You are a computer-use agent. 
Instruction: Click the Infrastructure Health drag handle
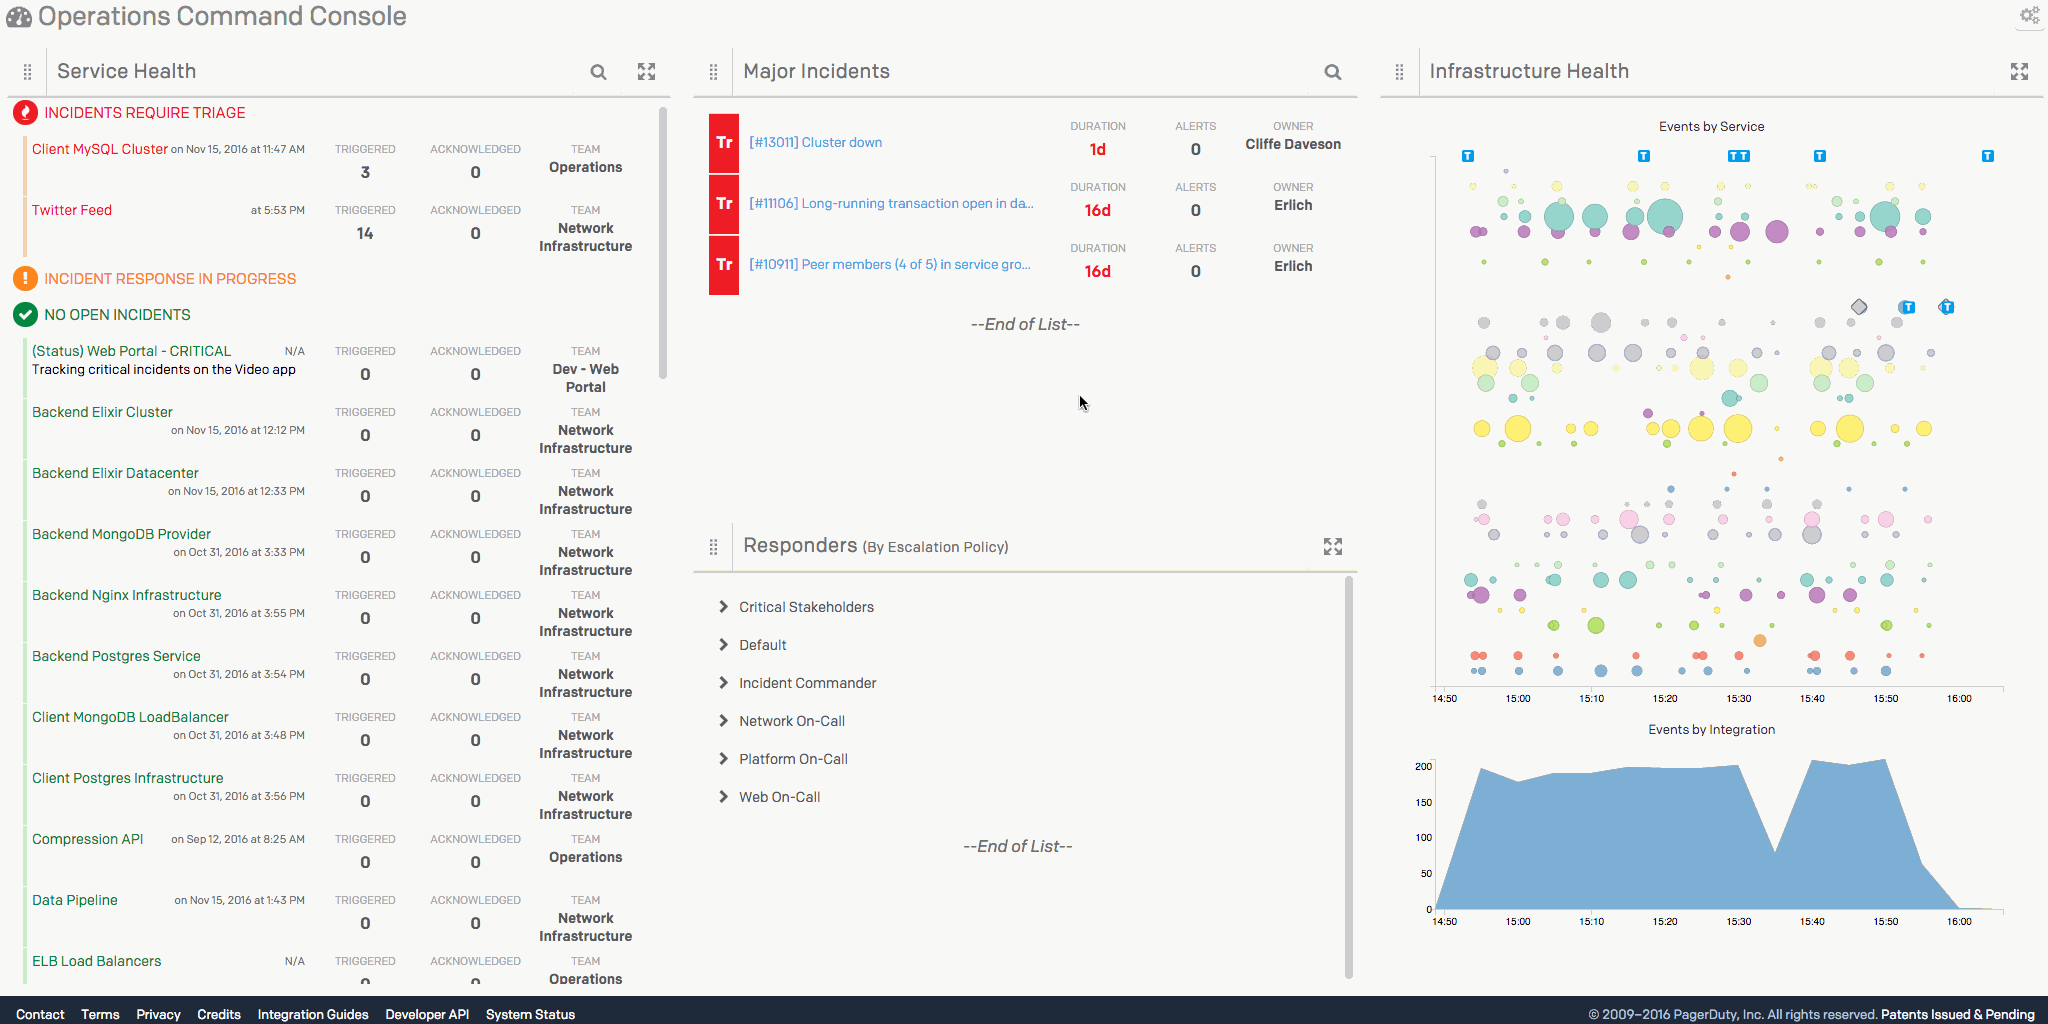click(1399, 72)
